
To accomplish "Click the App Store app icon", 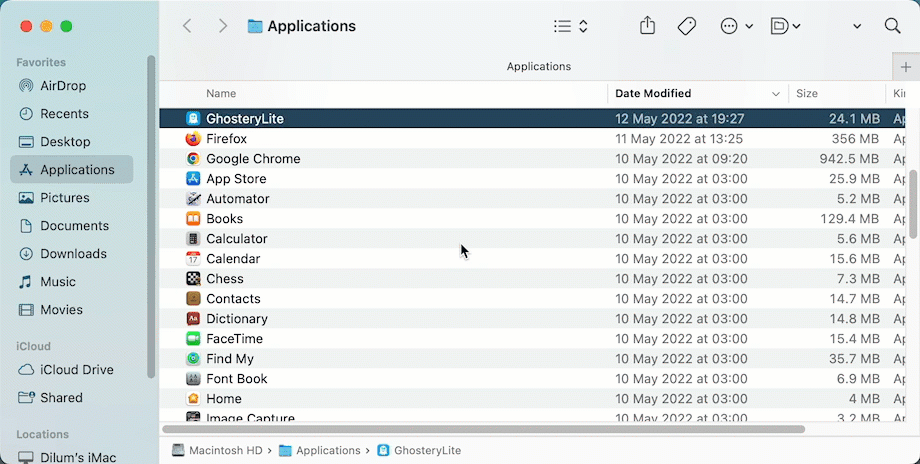I will 193,178.
